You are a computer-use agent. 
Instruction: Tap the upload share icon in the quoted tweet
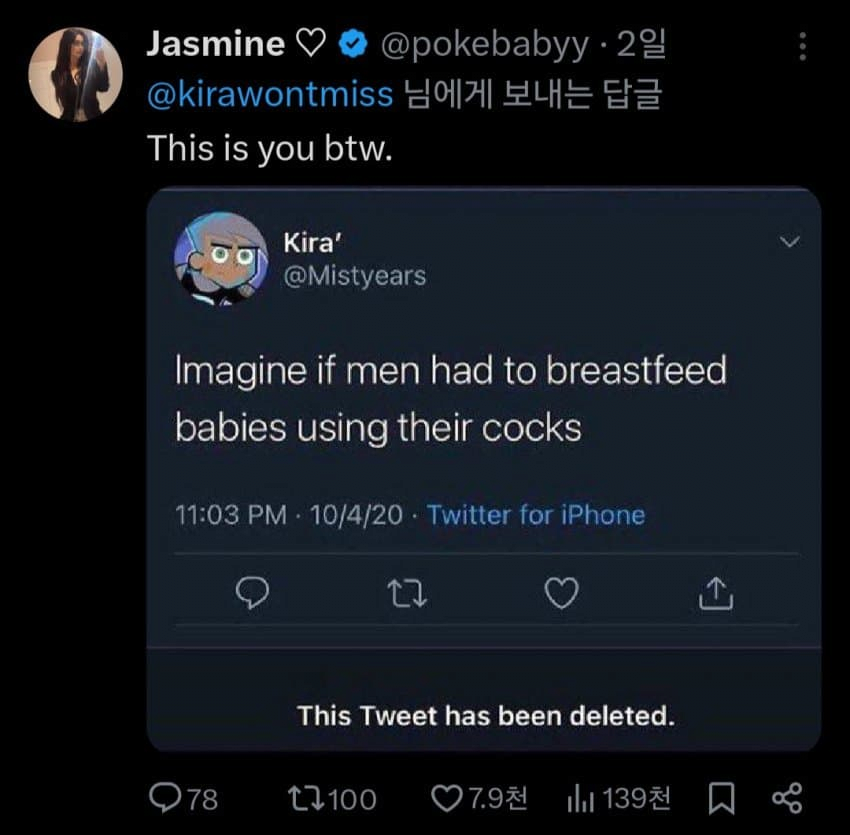pyautogui.click(x=716, y=595)
